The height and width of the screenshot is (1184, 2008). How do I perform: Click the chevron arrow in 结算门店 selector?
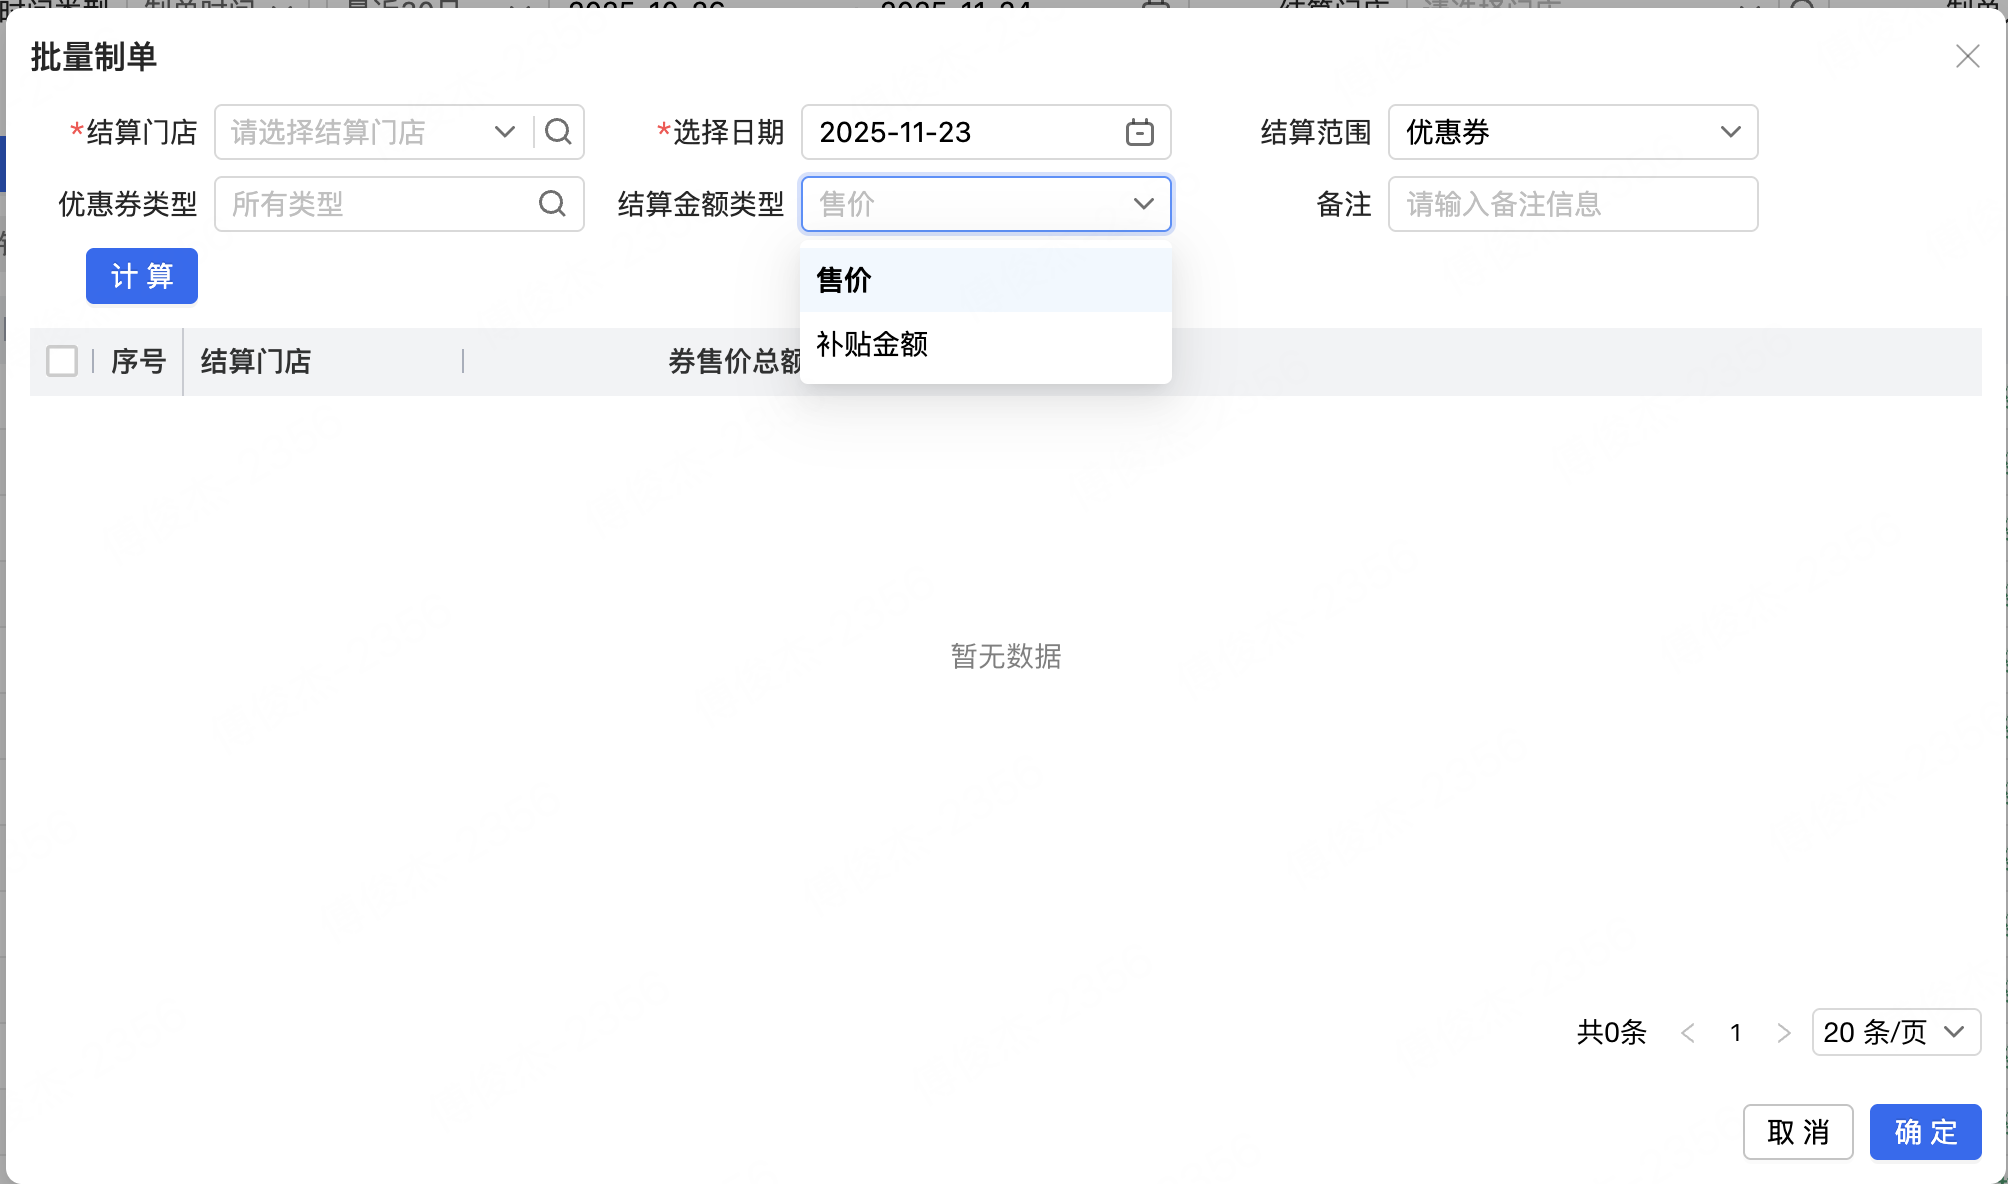click(505, 132)
